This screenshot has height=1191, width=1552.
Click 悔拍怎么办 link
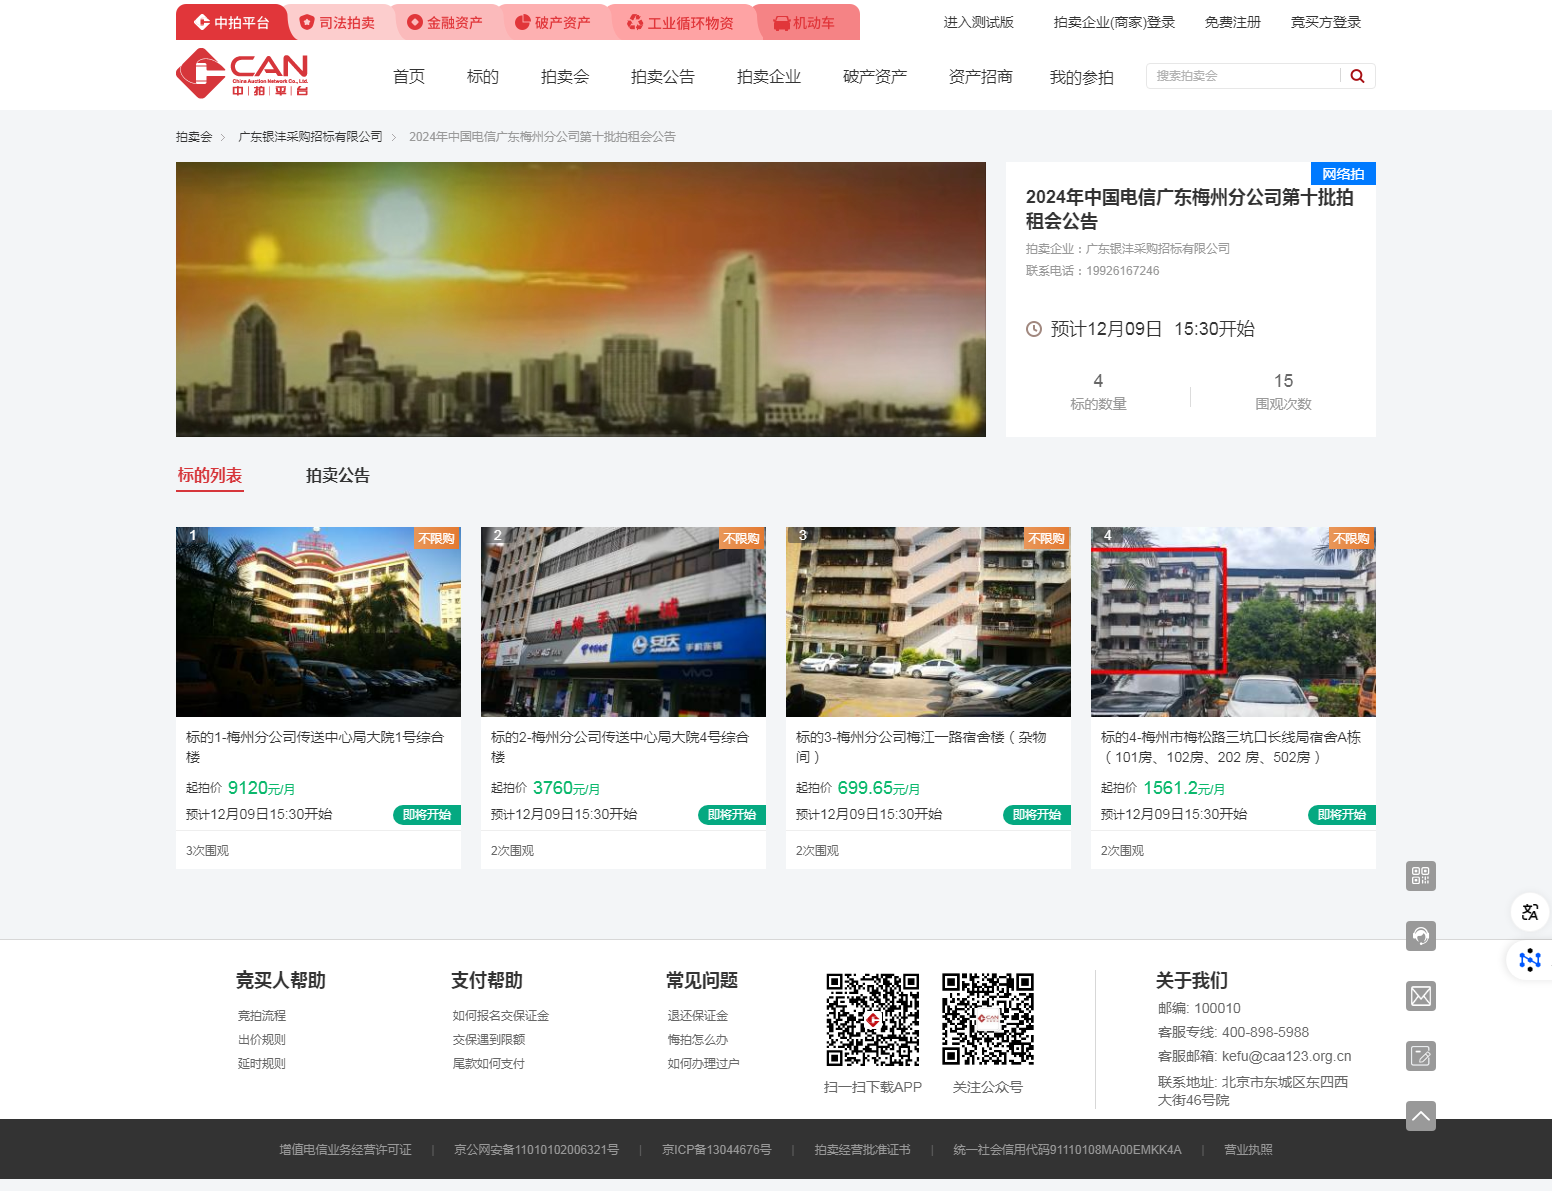tap(698, 1040)
